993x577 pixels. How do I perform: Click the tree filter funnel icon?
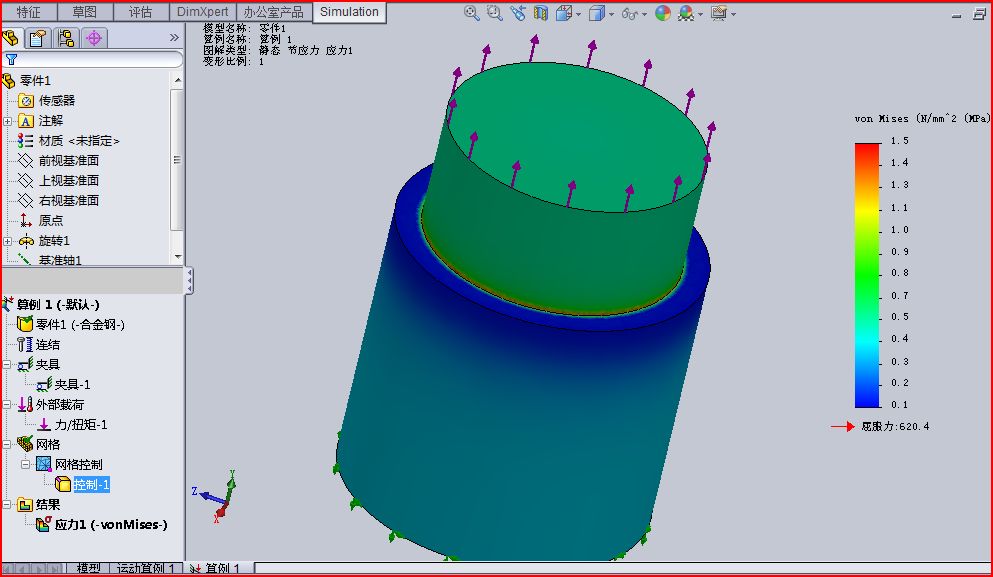pos(11,60)
